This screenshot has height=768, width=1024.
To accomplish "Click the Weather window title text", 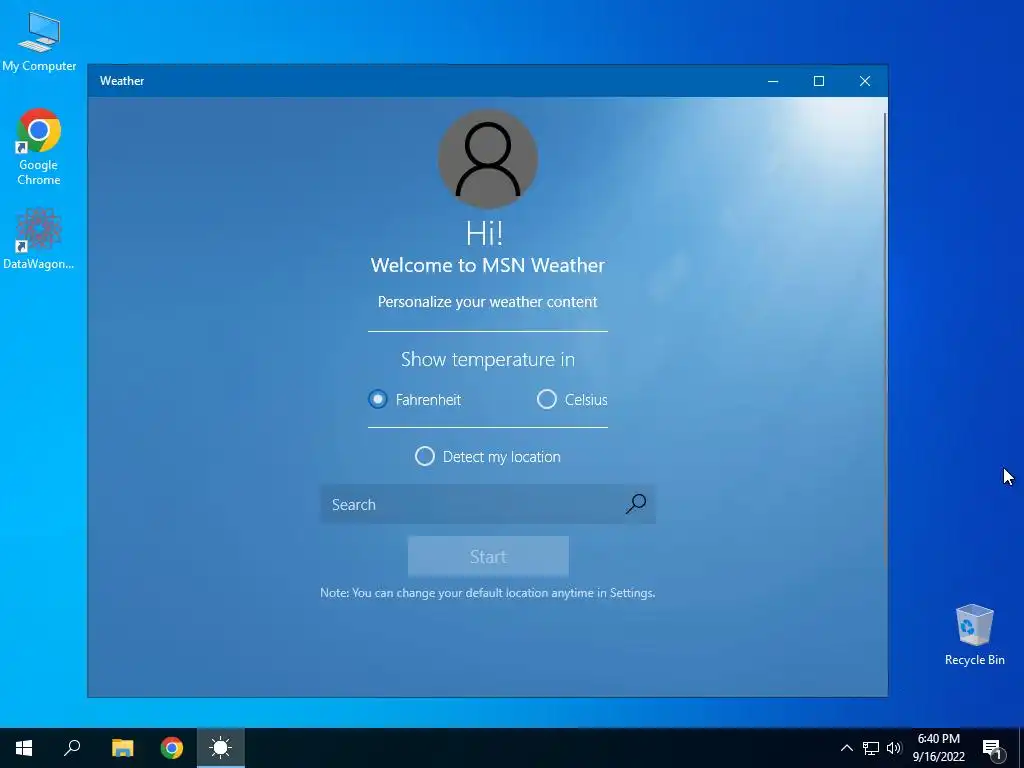I will pos(122,81).
